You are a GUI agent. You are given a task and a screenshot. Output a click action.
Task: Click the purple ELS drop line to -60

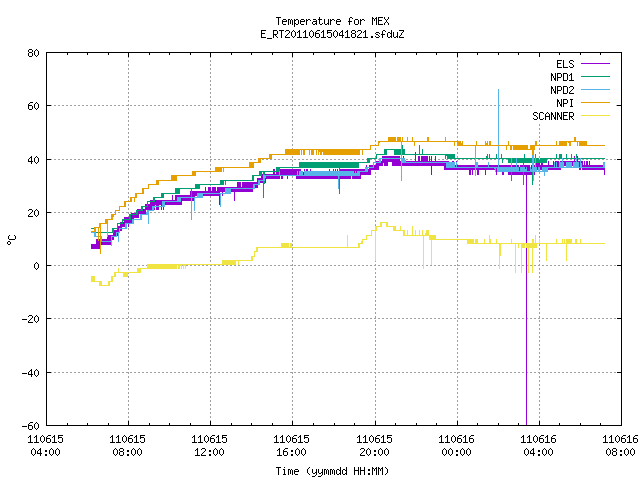[527, 302]
